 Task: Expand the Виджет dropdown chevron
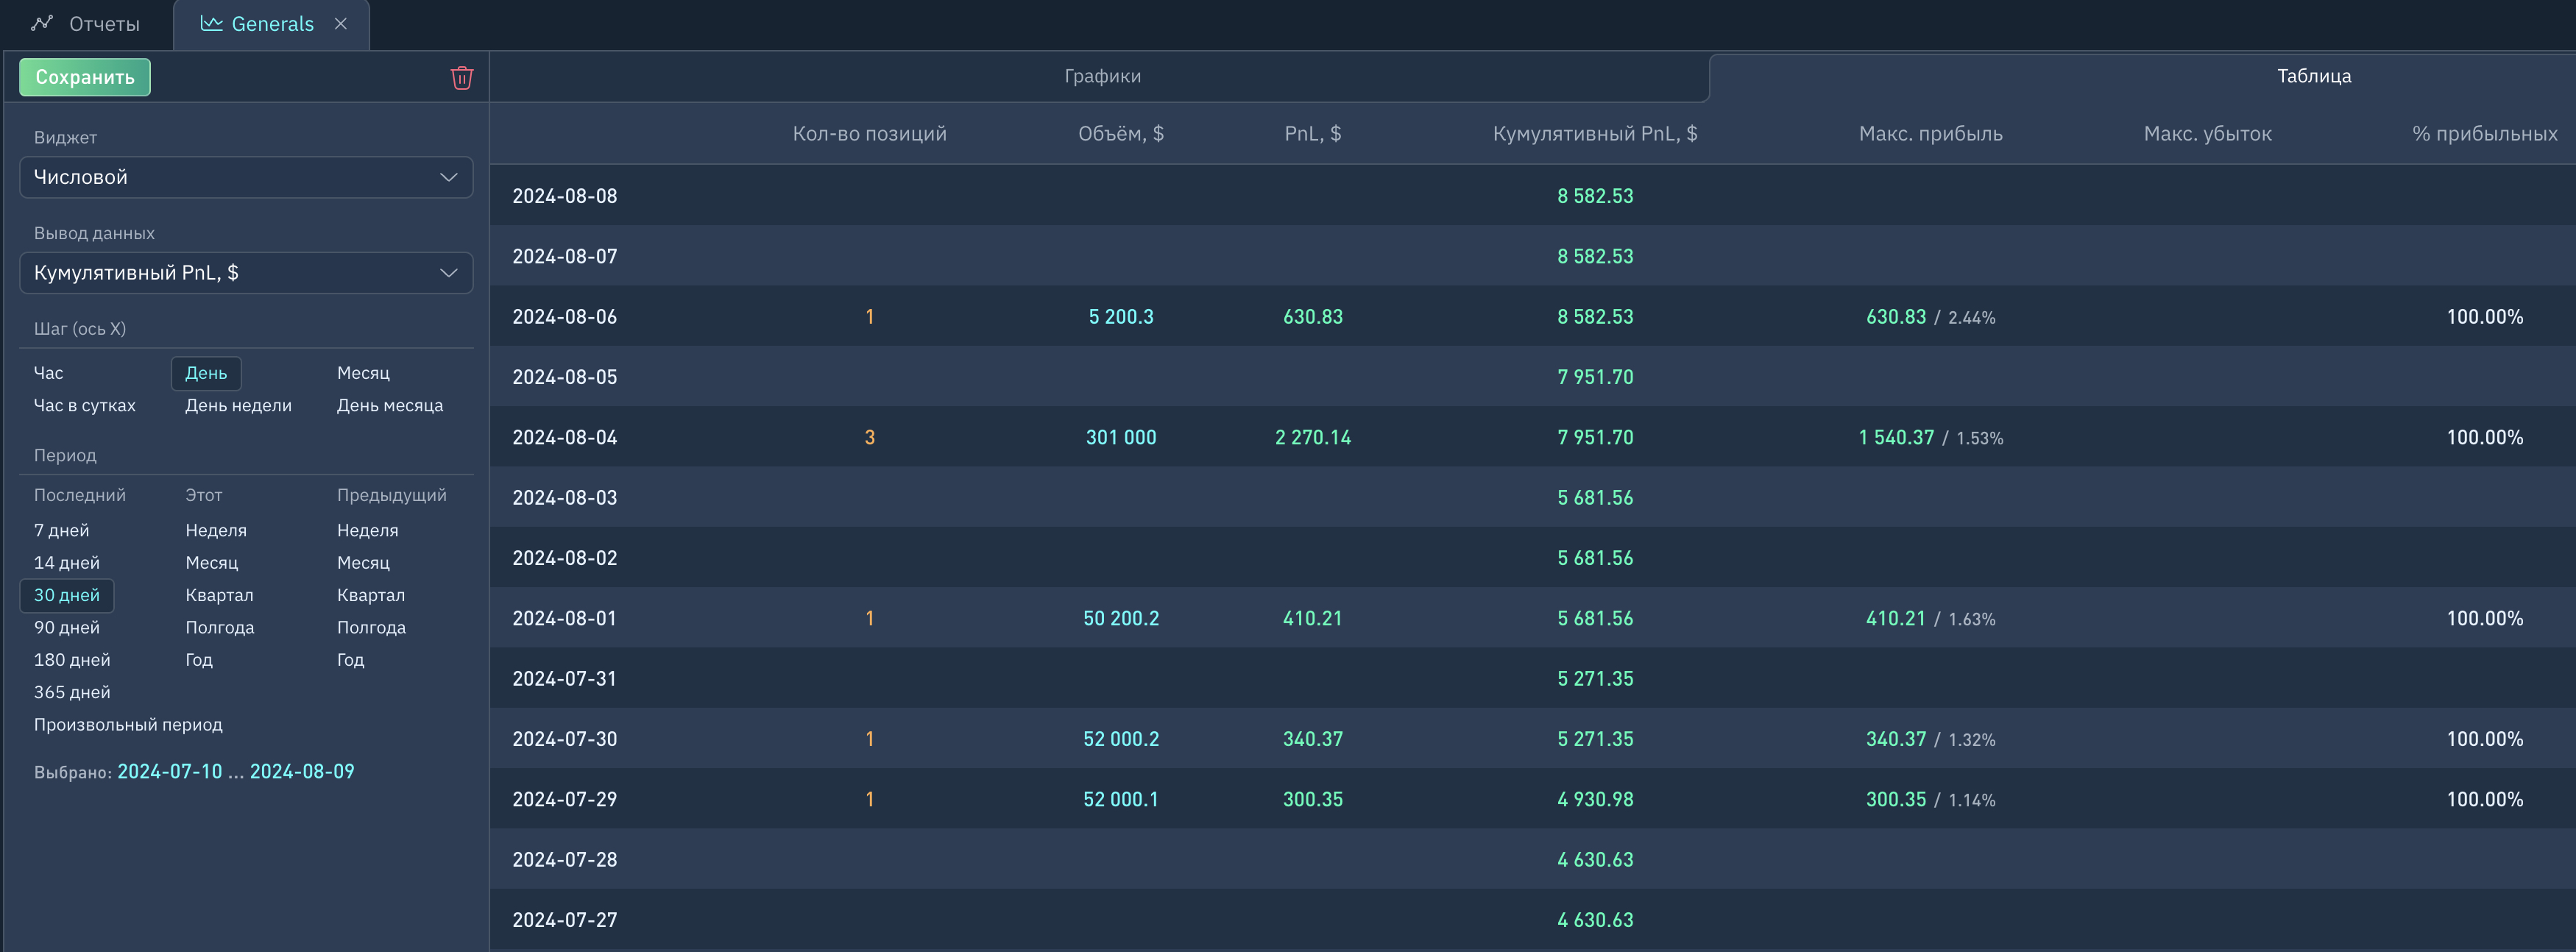448,177
